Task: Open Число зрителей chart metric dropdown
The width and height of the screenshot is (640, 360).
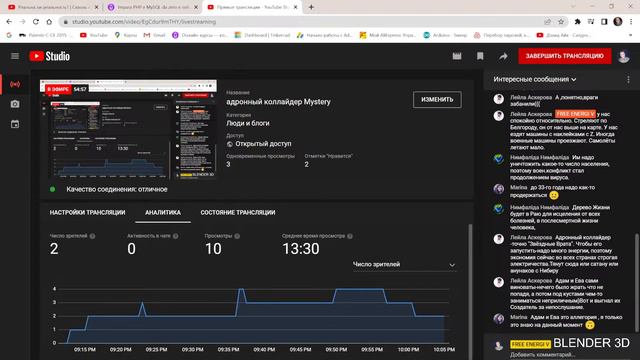Action: click(x=404, y=264)
